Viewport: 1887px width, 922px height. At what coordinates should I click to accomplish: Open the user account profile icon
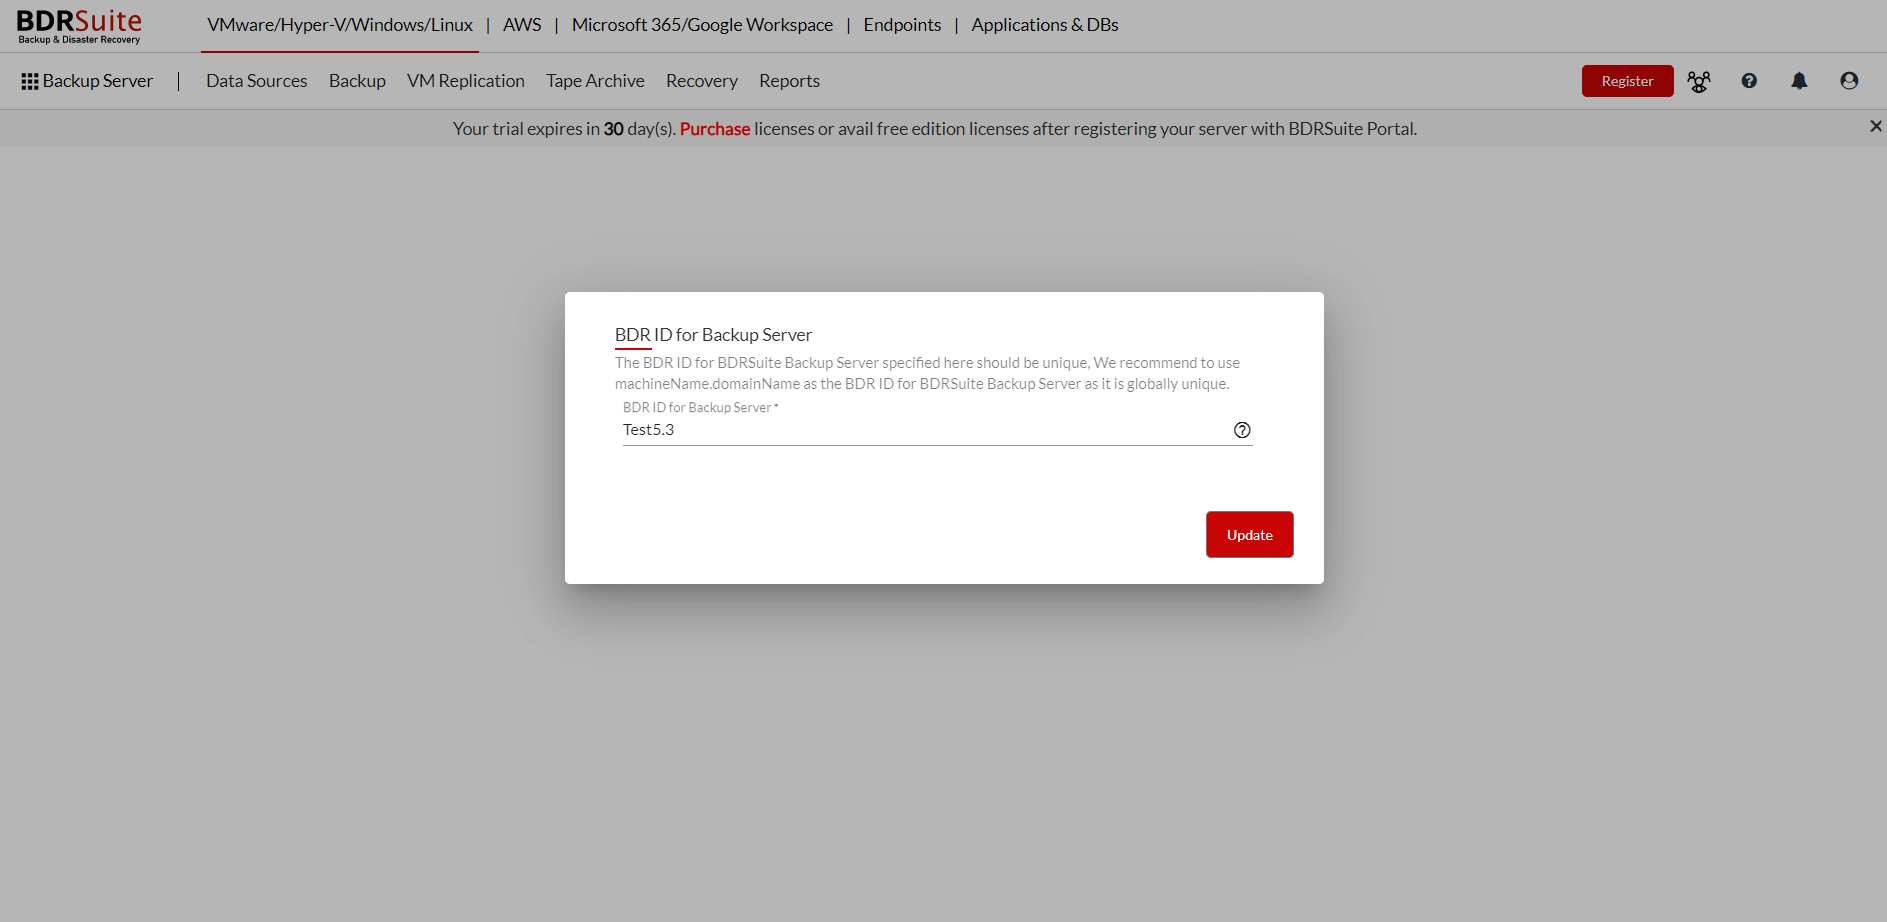click(1849, 81)
